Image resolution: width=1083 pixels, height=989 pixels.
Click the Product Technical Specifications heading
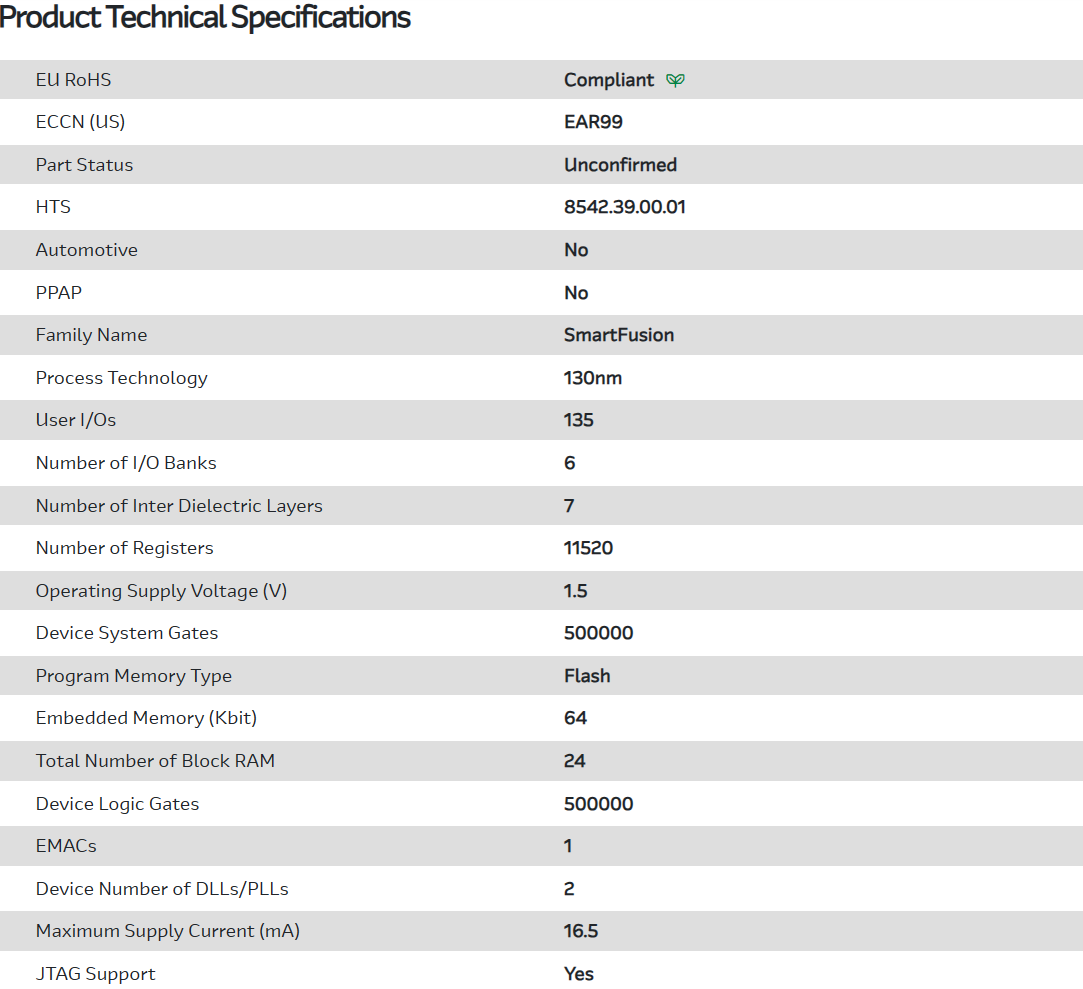(x=205, y=17)
